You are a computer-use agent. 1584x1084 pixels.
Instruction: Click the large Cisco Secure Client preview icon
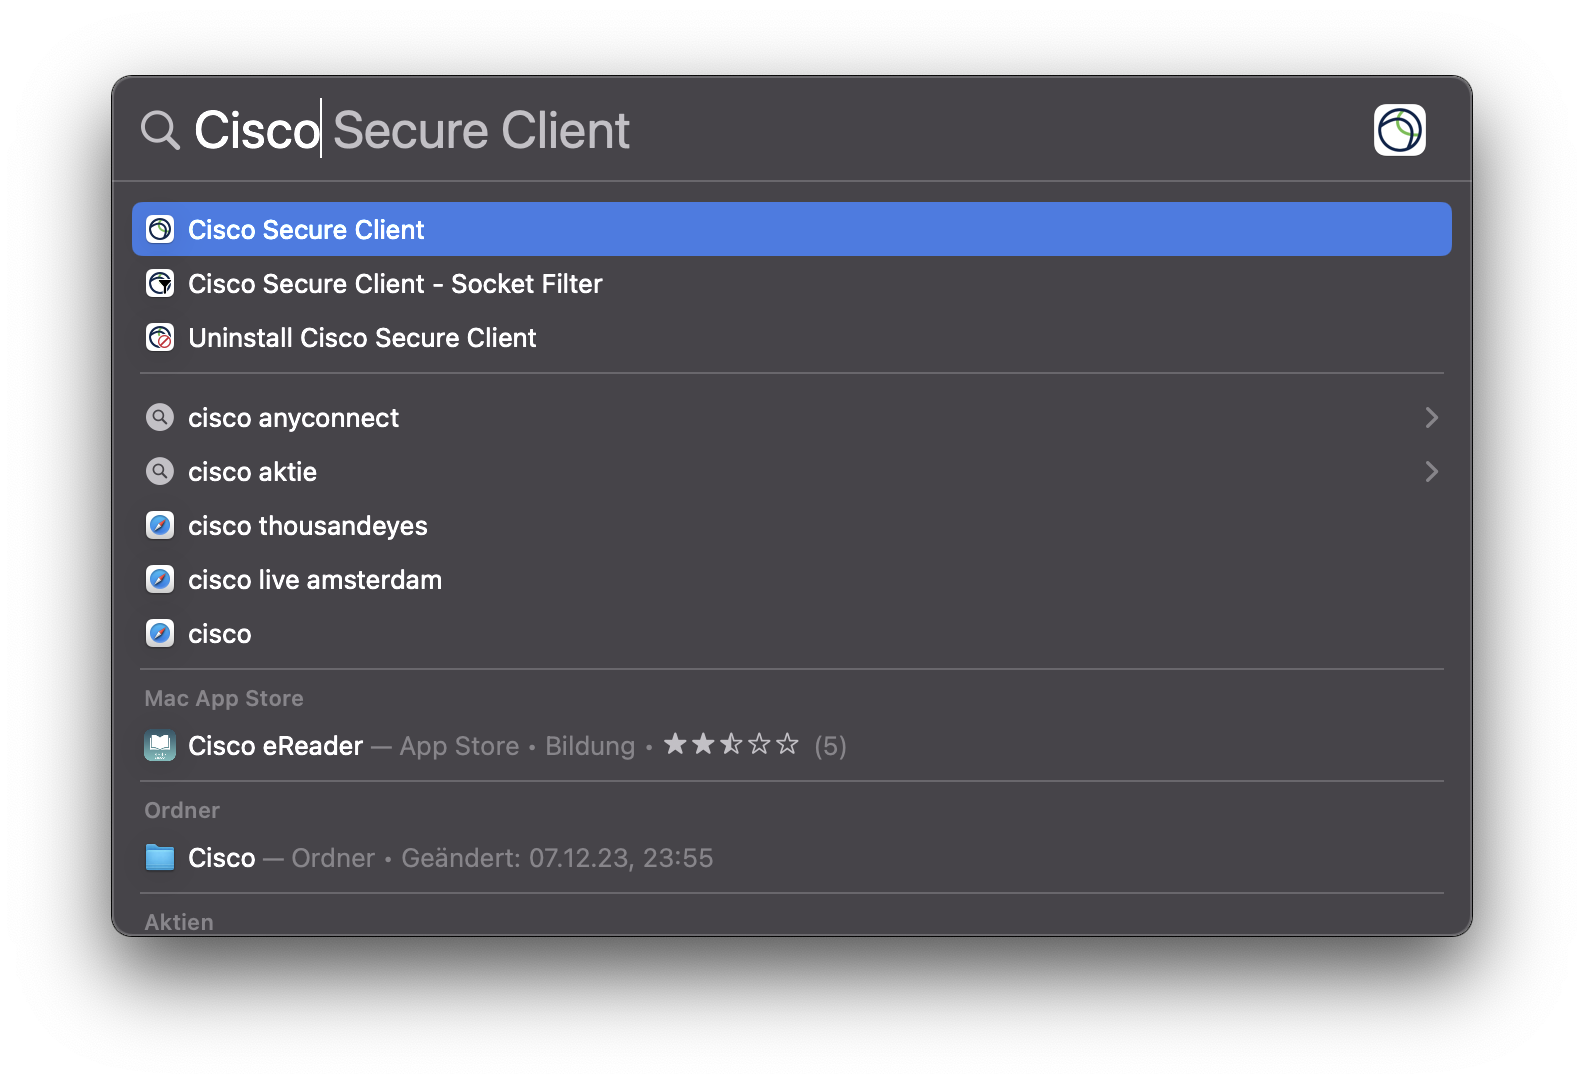pyautogui.click(x=1399, y=130)
